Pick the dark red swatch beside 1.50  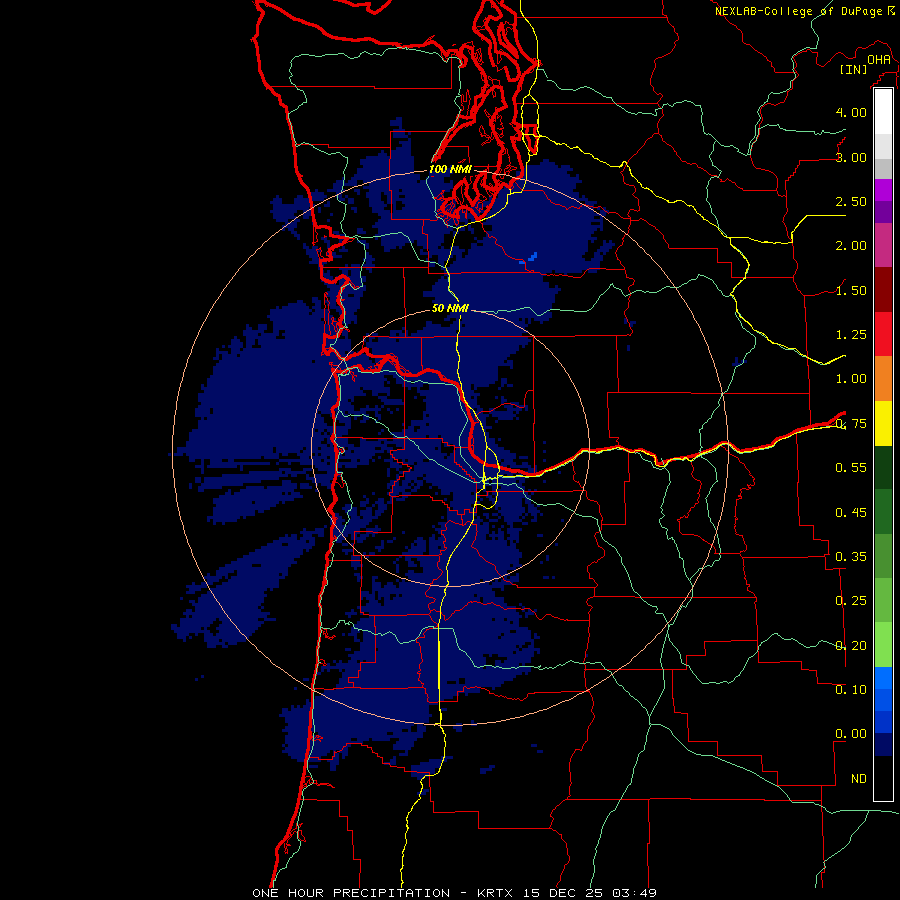coord(883,290)
